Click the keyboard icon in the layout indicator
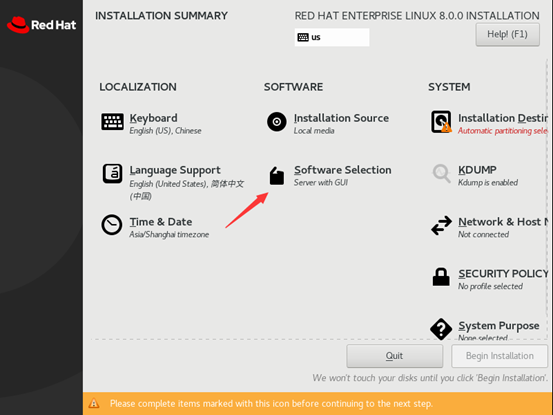This screenshot has width=553, height=415. (x=303, y=37)
